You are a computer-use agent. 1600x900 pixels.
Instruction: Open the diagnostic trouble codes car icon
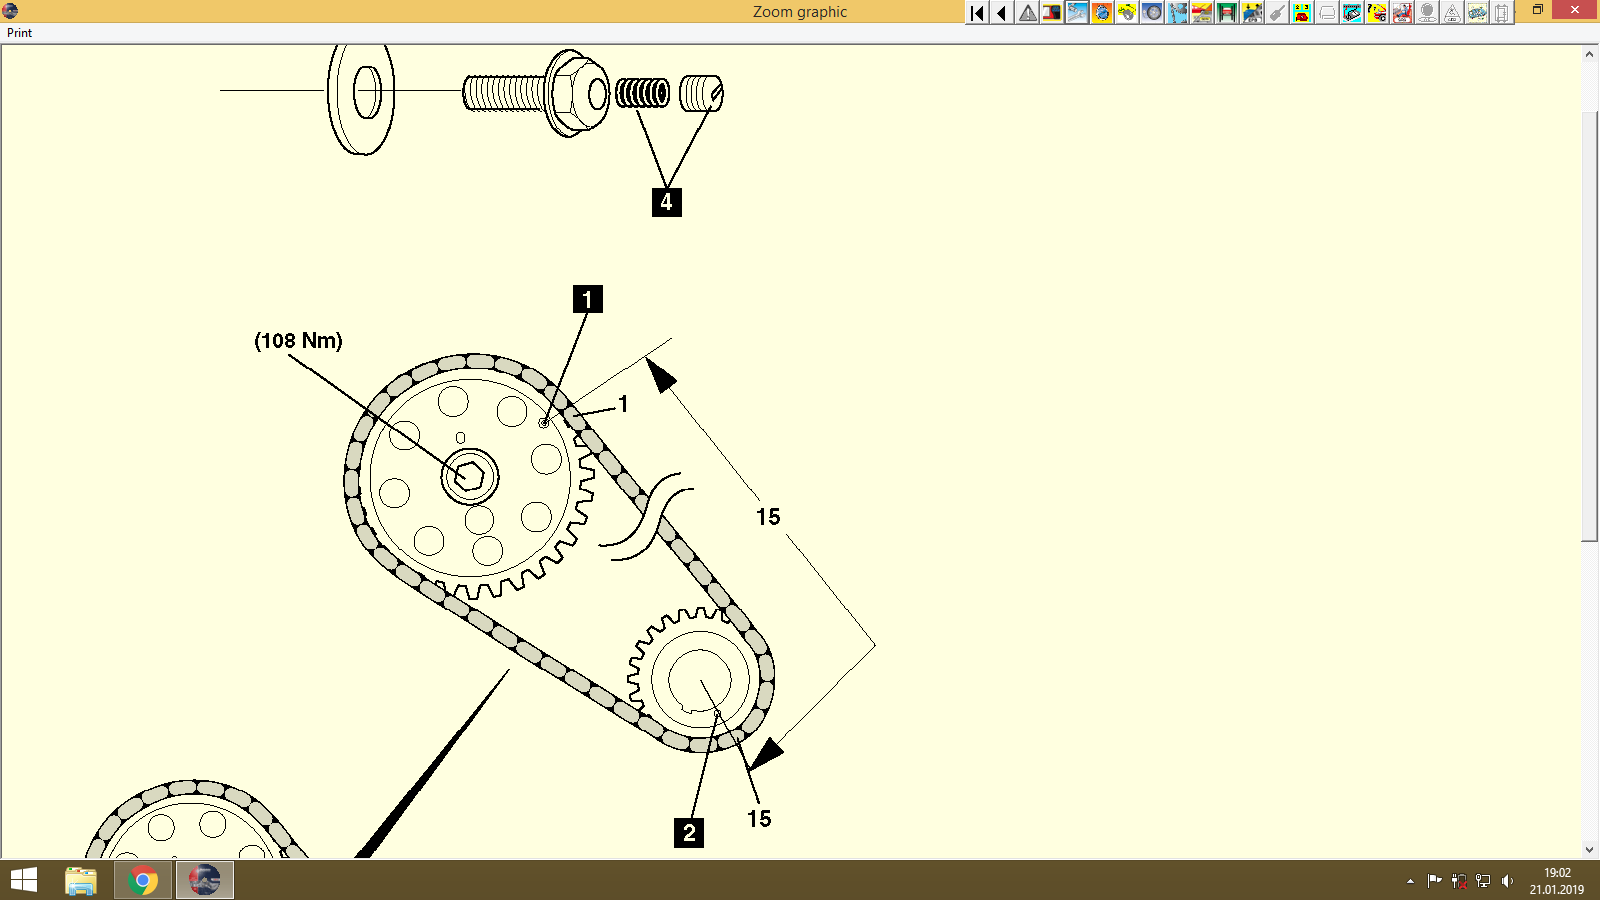click(1376, 13)
